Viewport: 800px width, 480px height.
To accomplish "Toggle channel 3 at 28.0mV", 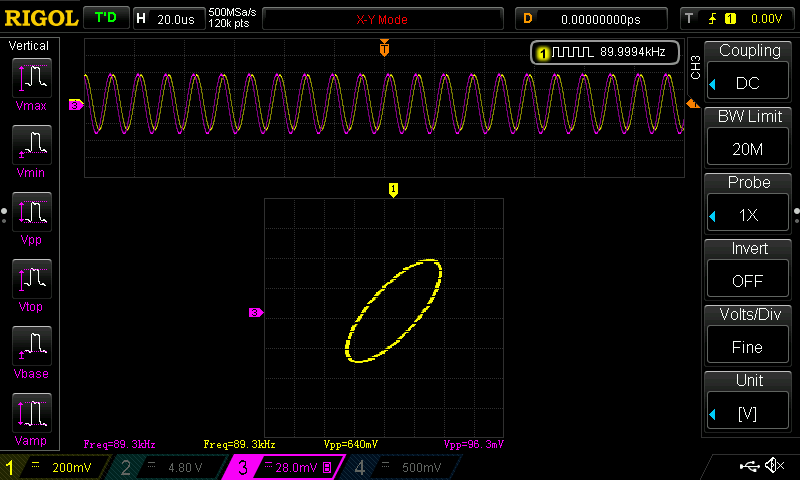I will (286, 467).
